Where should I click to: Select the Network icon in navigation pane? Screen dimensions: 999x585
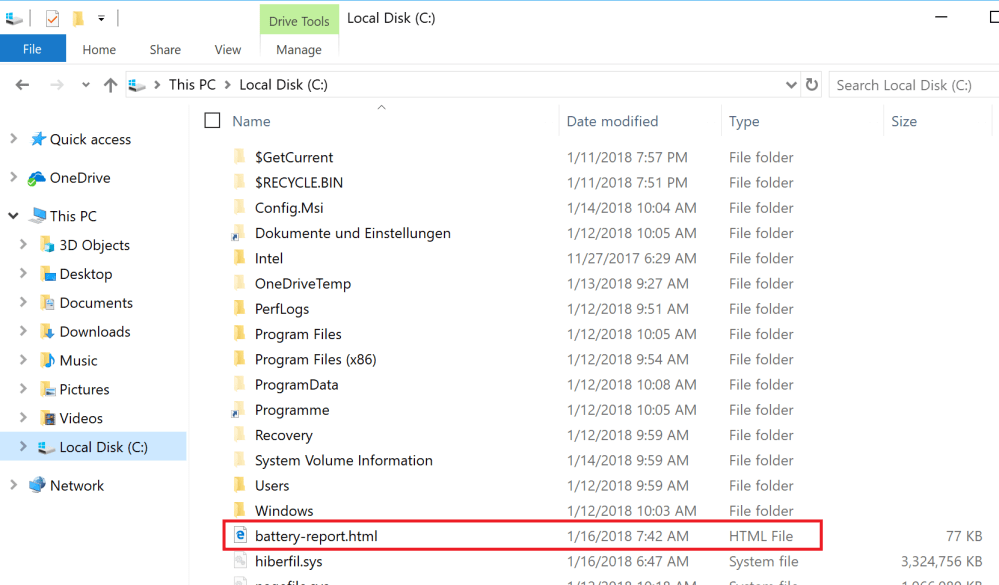click(x=37, y=485)
